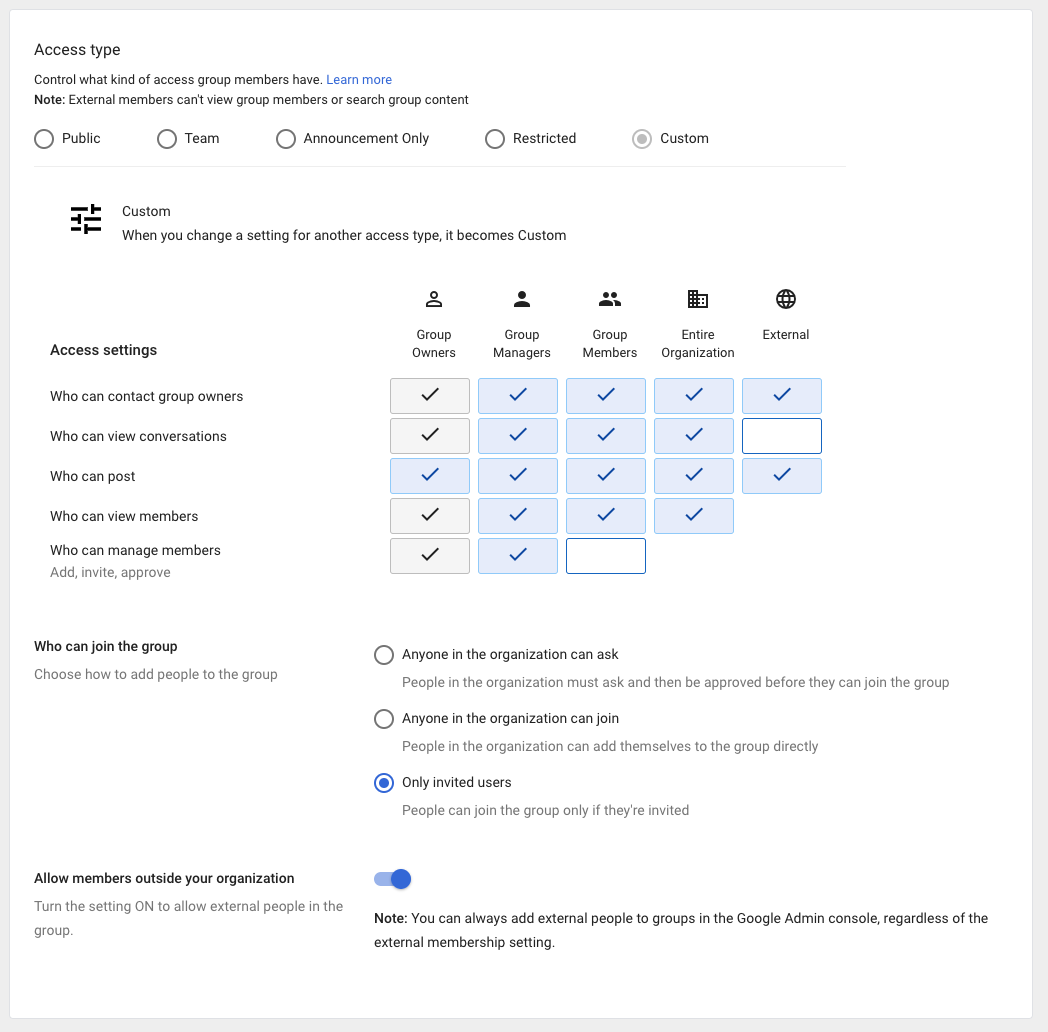The image size is (1048, 1032).
Task: Disable members outside your organization toggle
Action: pyautogui.click(x=393, y=879)
